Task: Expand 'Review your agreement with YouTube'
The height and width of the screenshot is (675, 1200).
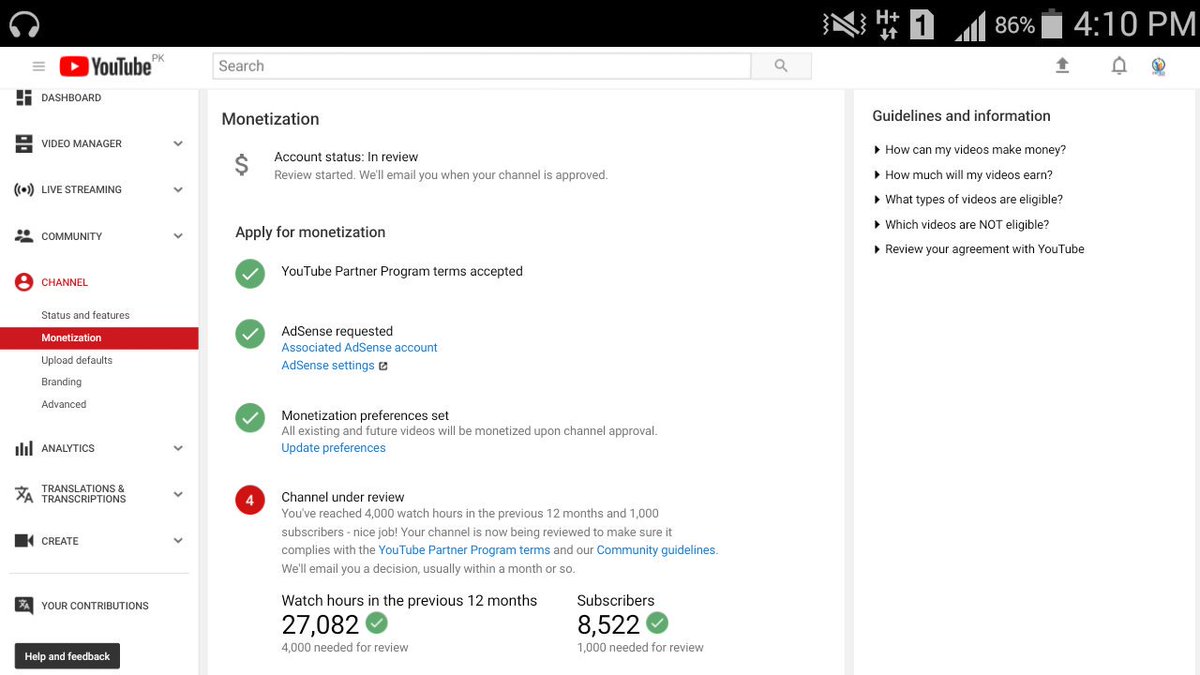Action: click(979, 250)
